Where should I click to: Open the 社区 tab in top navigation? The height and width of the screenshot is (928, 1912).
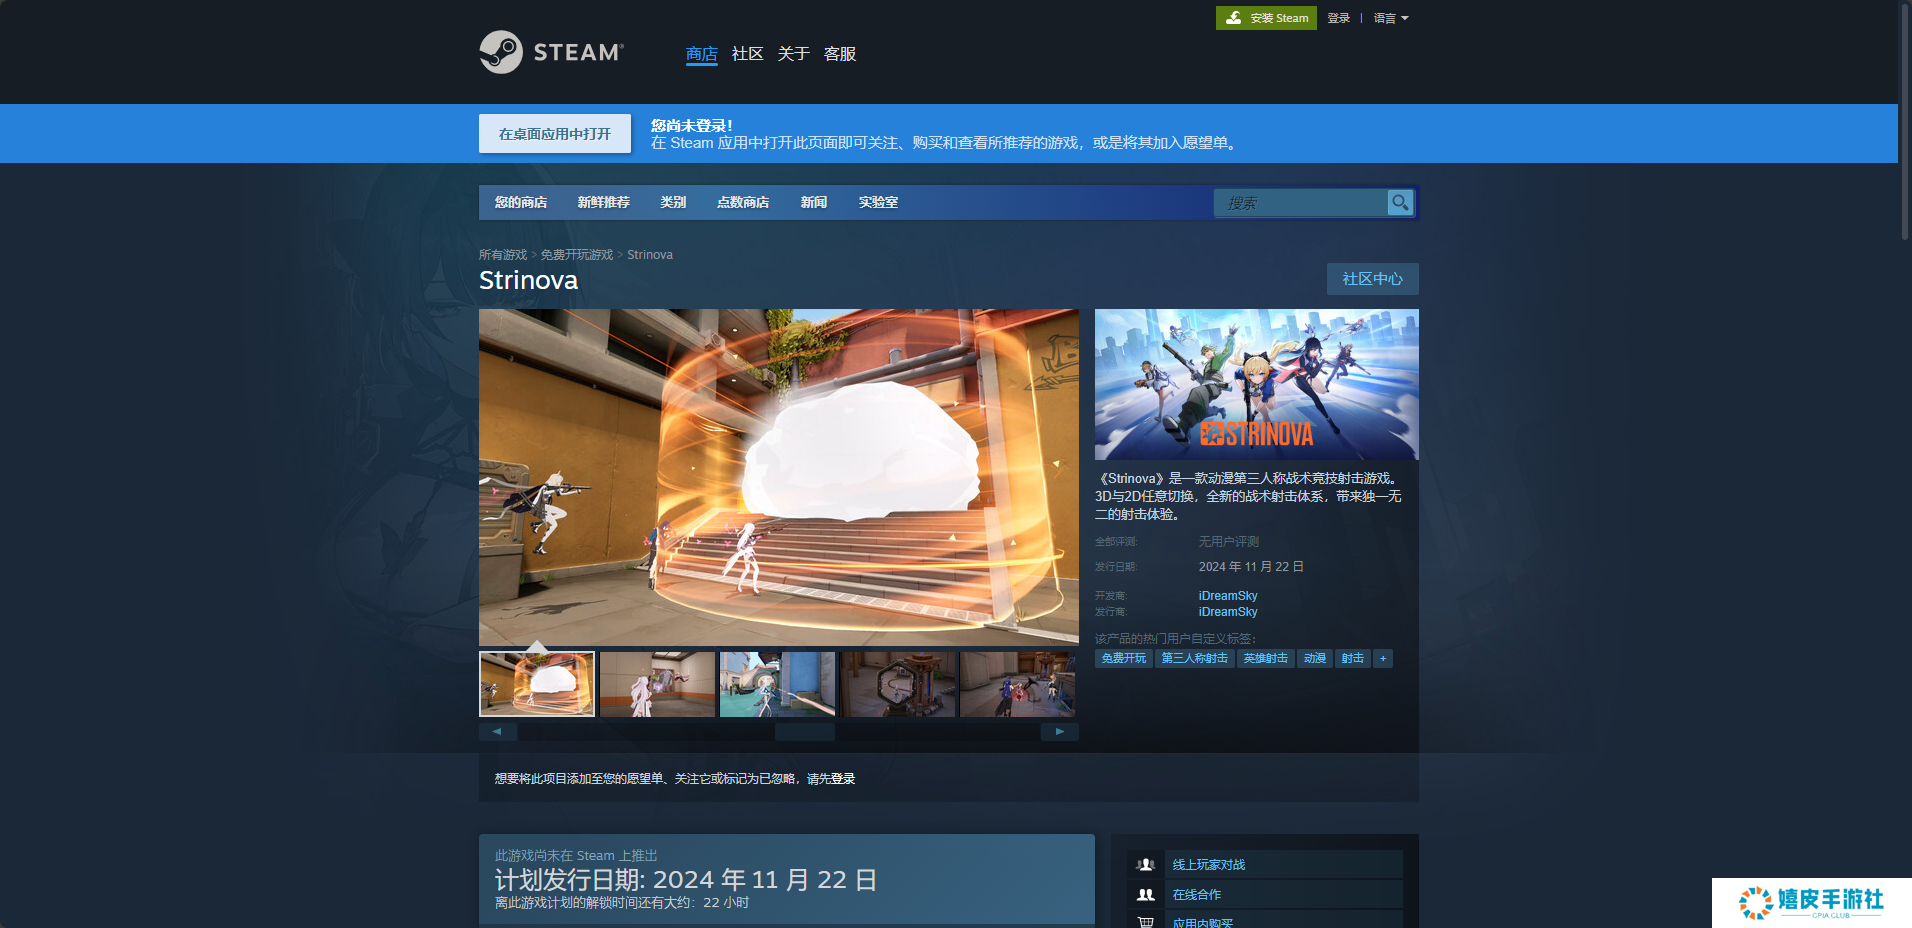point(747,54)
